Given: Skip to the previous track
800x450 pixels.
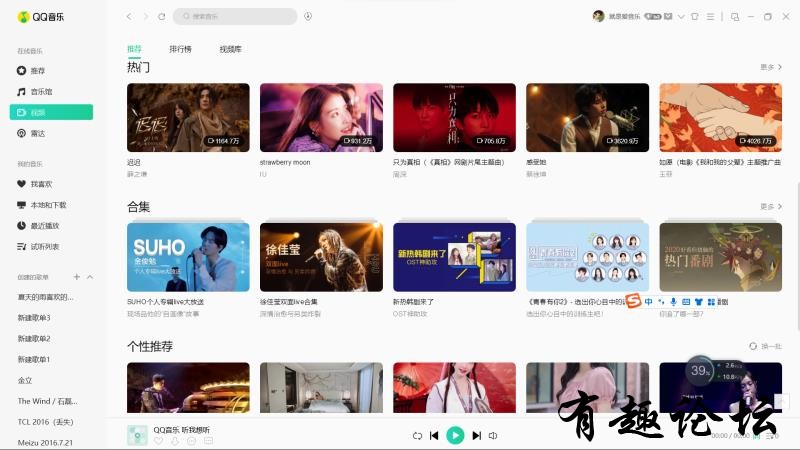Looking at the screenshot, I should pyautogui.click(x=434, y=436).
